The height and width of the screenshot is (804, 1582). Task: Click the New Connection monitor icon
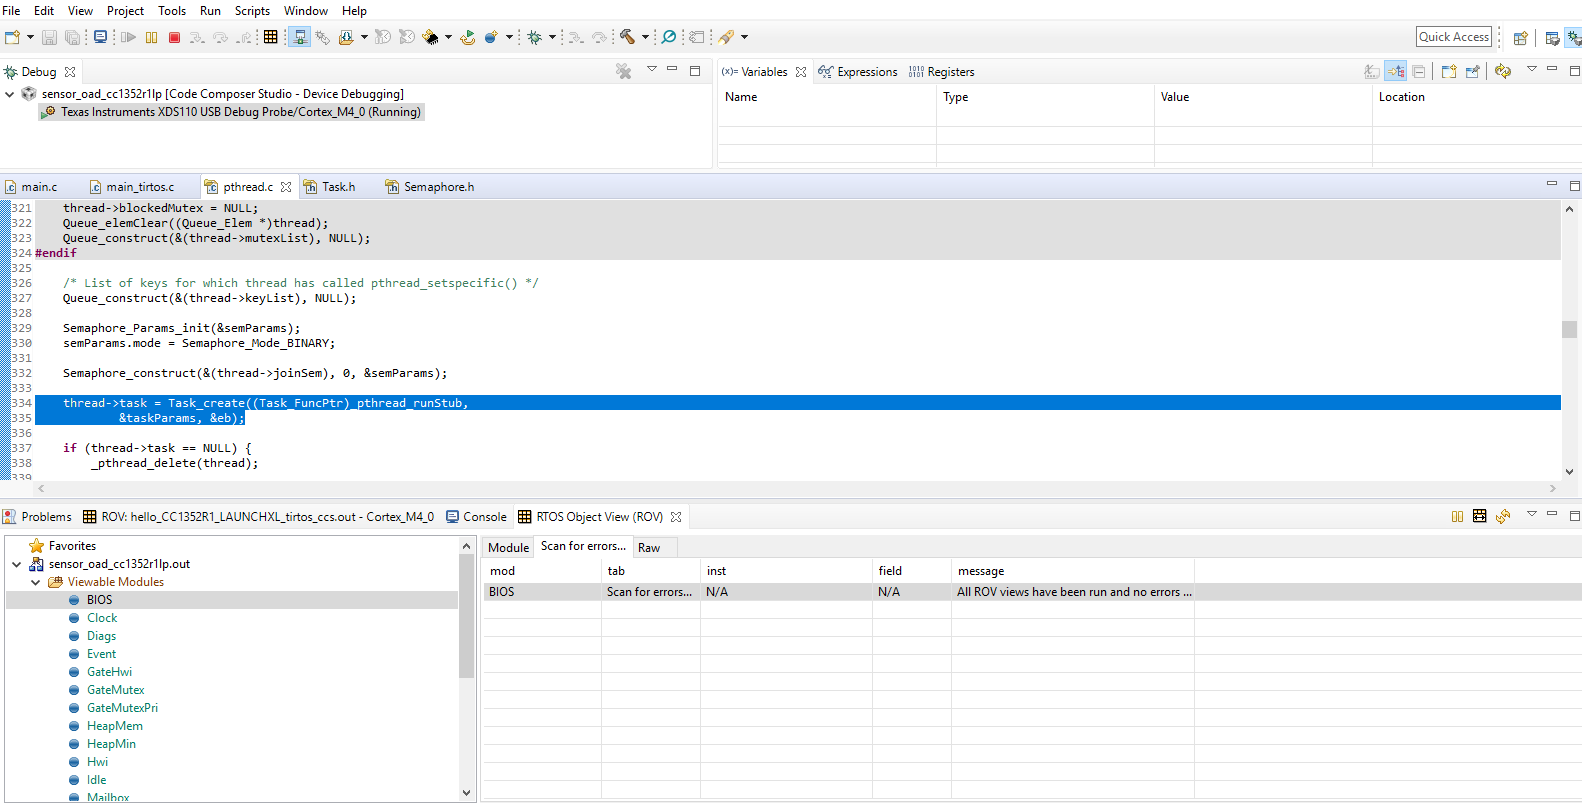[100, 37]
